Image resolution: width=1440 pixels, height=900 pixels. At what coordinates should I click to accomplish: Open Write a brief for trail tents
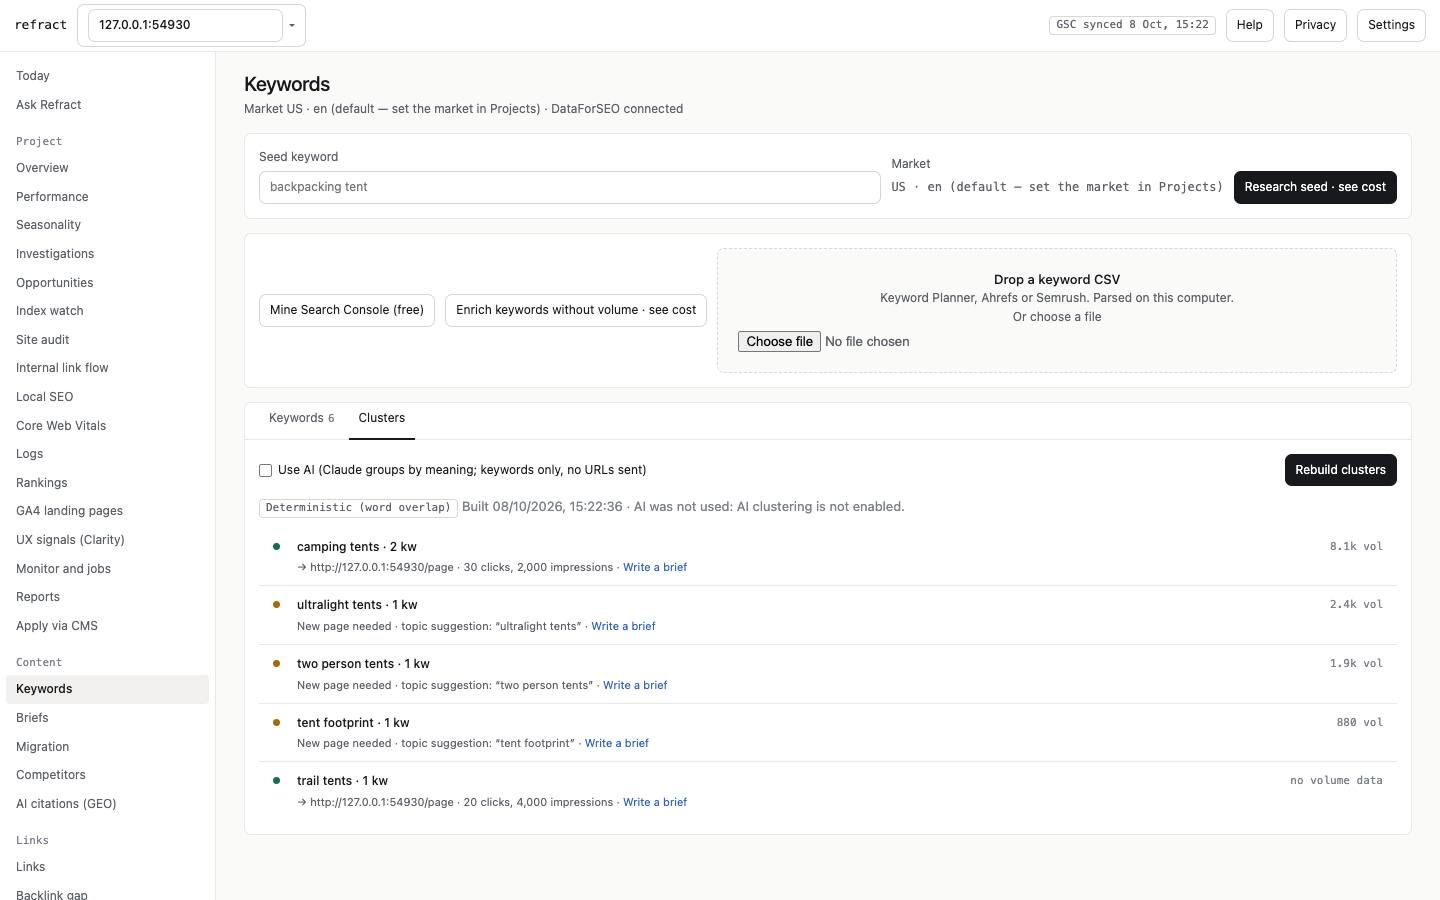tap(655, 802)
